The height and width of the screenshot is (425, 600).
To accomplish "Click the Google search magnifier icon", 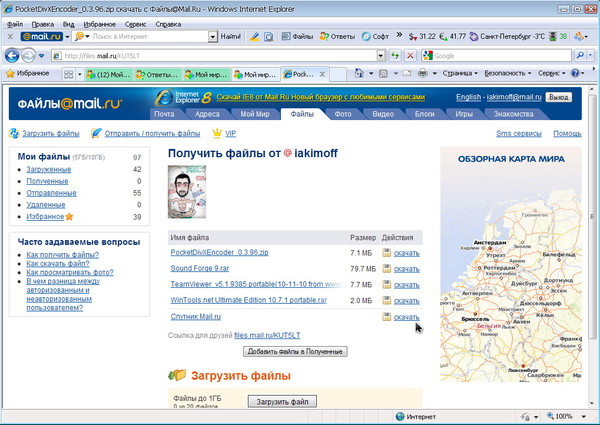I will [x=580, y=56].
